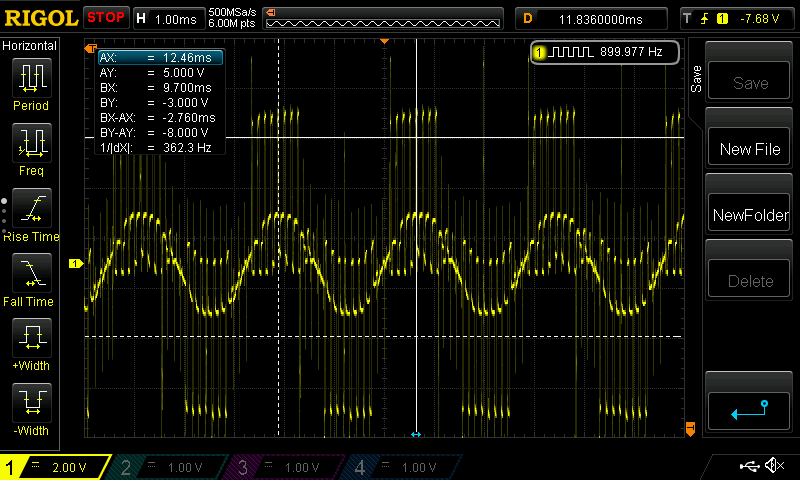Open the Save menu side tab
800x480 pixels.
696,79
